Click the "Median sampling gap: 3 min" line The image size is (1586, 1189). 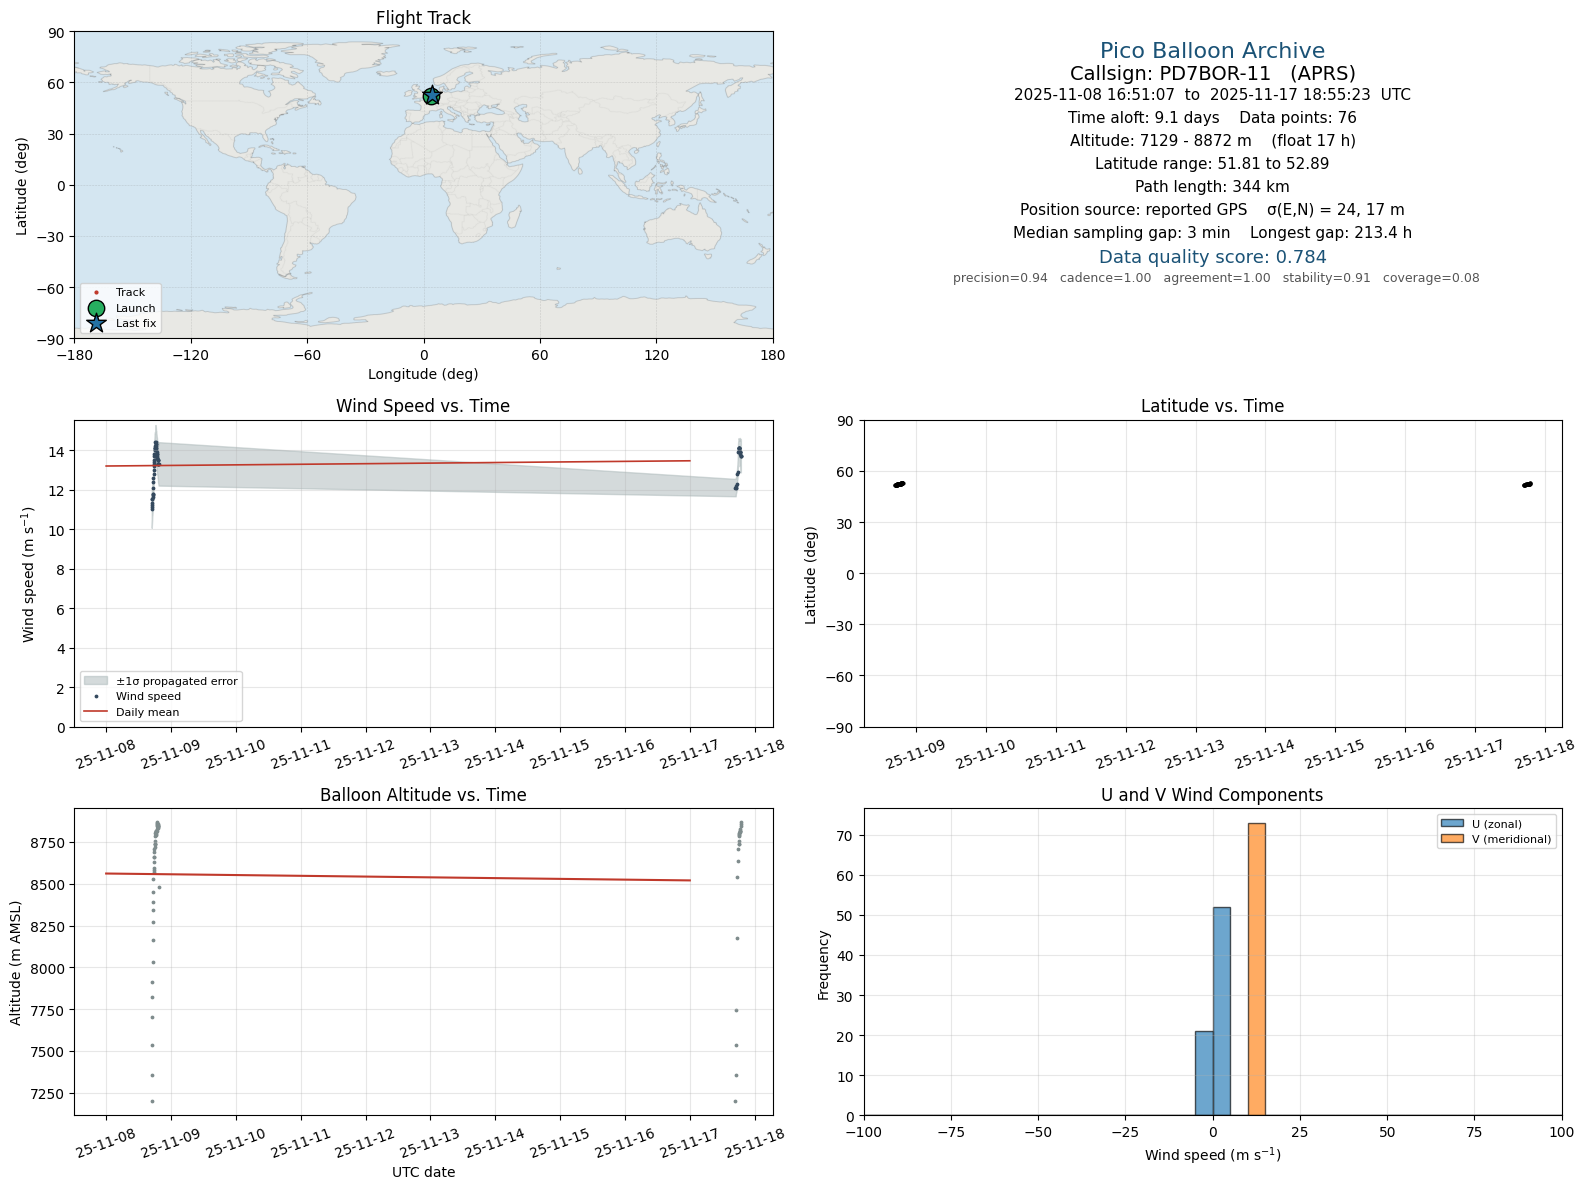(x=1212, y=233)
